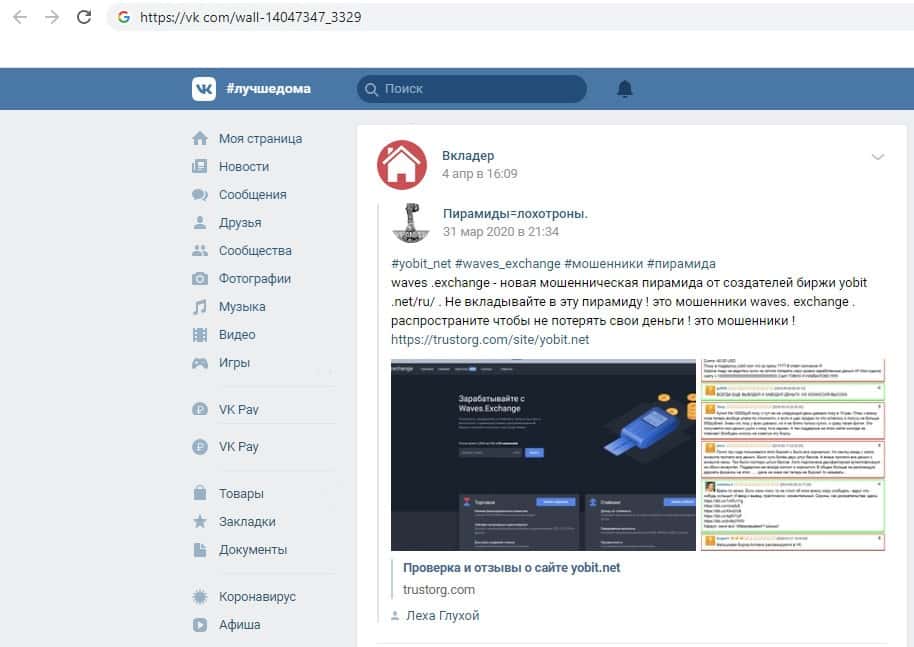Click the #waves_exchange hashtag
The image size is (914, 647).
tap(508, 263)
